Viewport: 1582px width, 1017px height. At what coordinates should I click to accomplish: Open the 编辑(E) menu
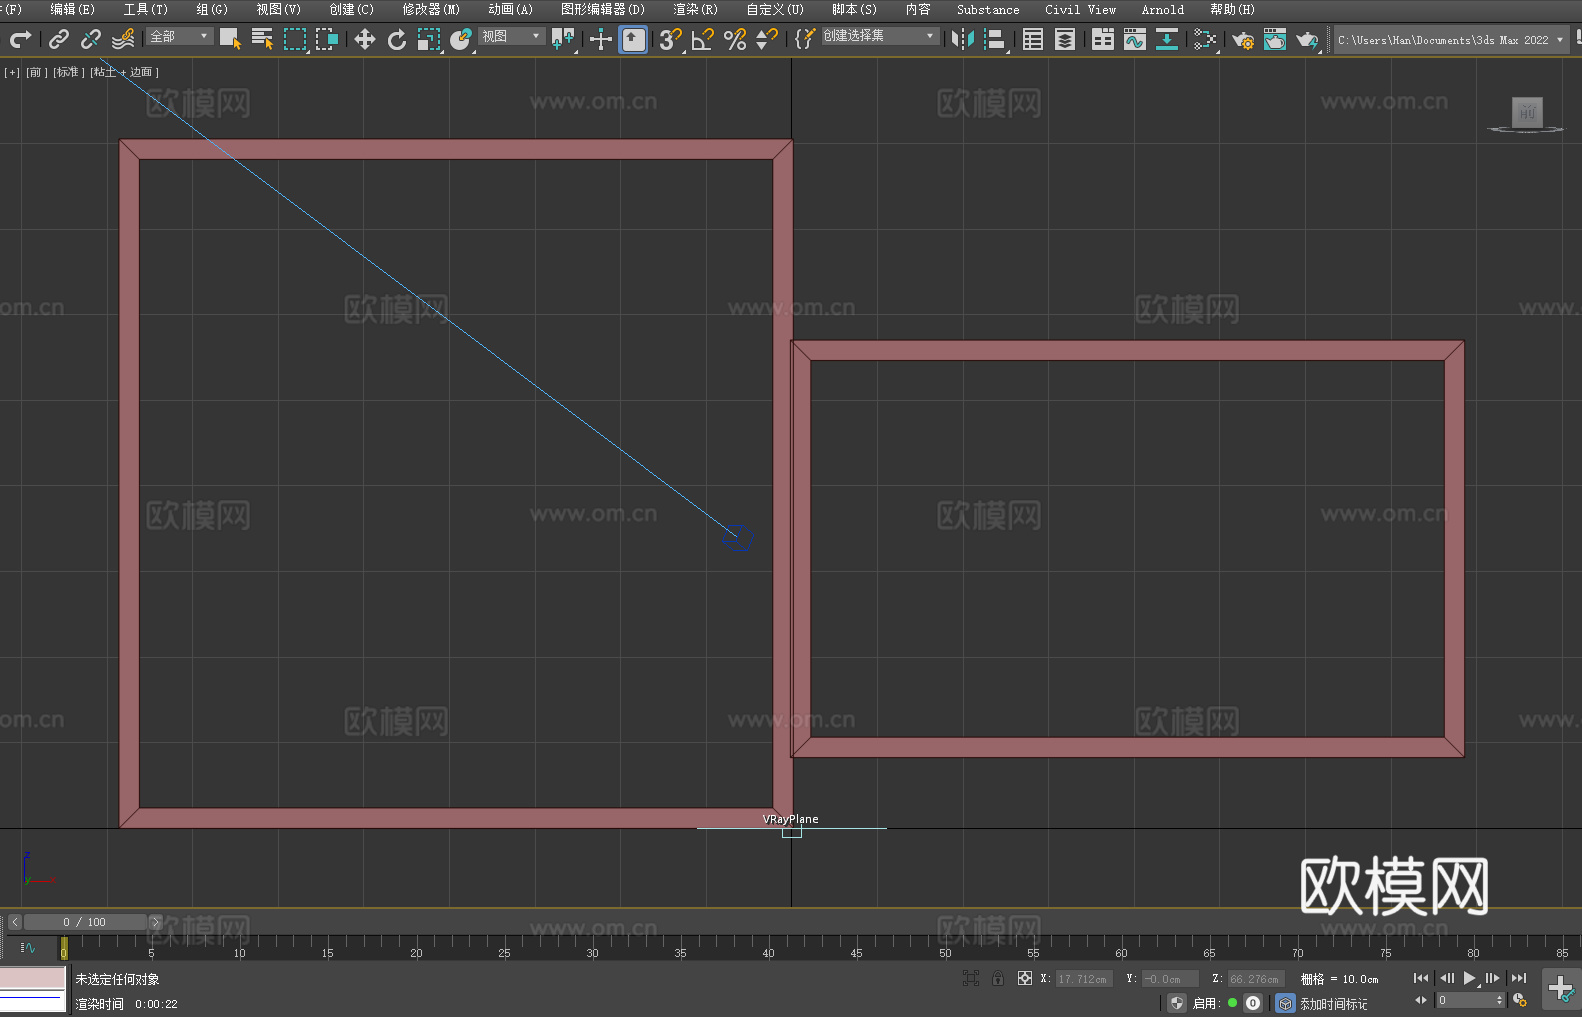point(72,9)
